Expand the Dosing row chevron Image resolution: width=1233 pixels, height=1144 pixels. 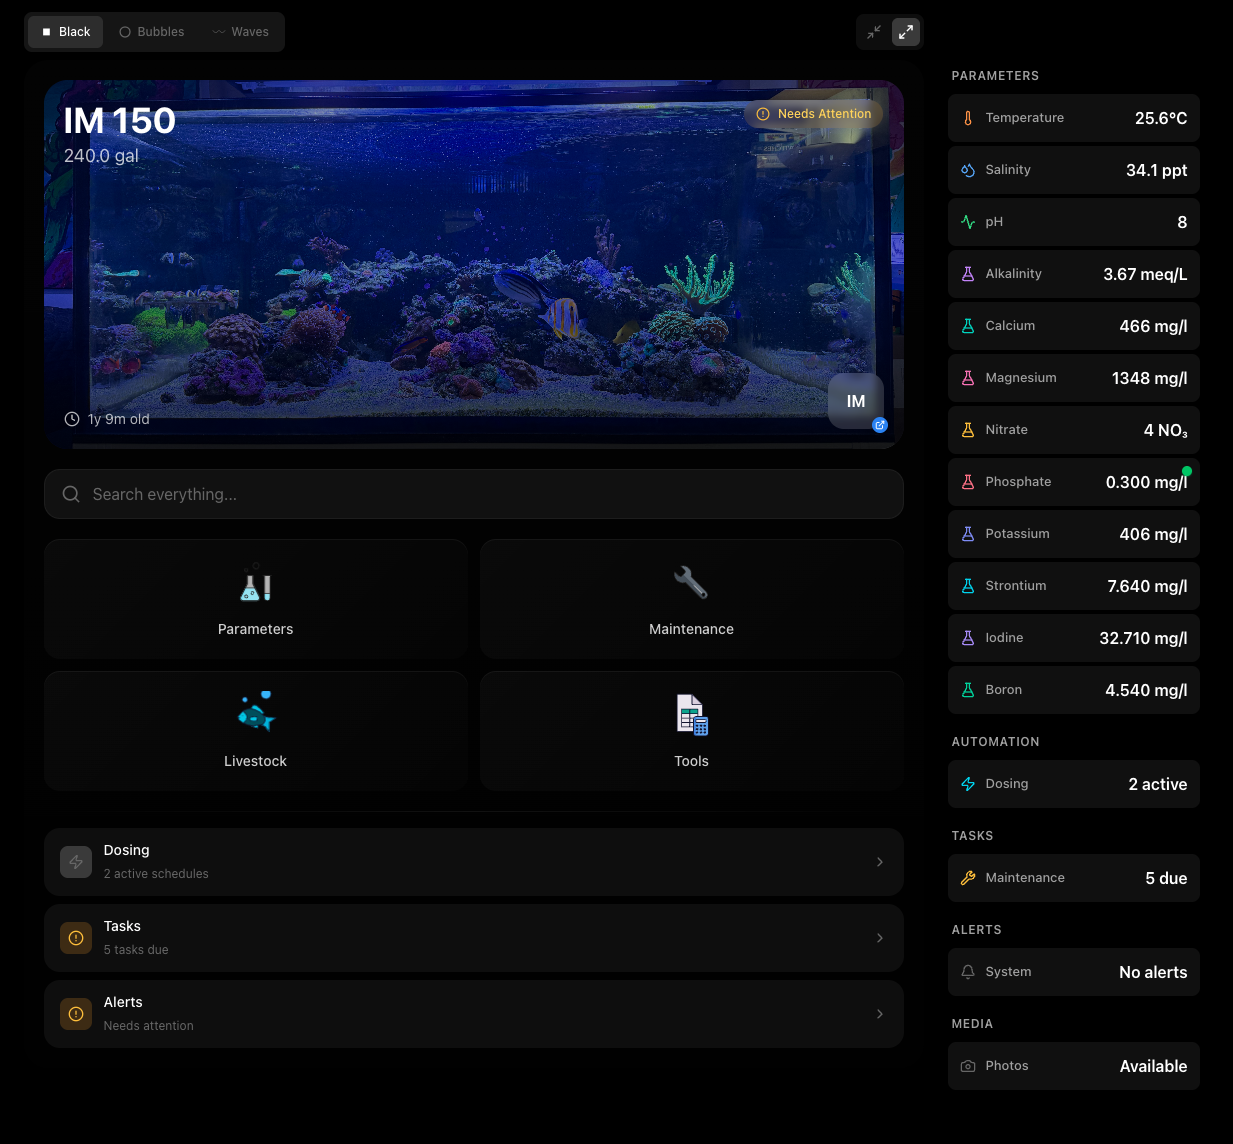(880, 862)
